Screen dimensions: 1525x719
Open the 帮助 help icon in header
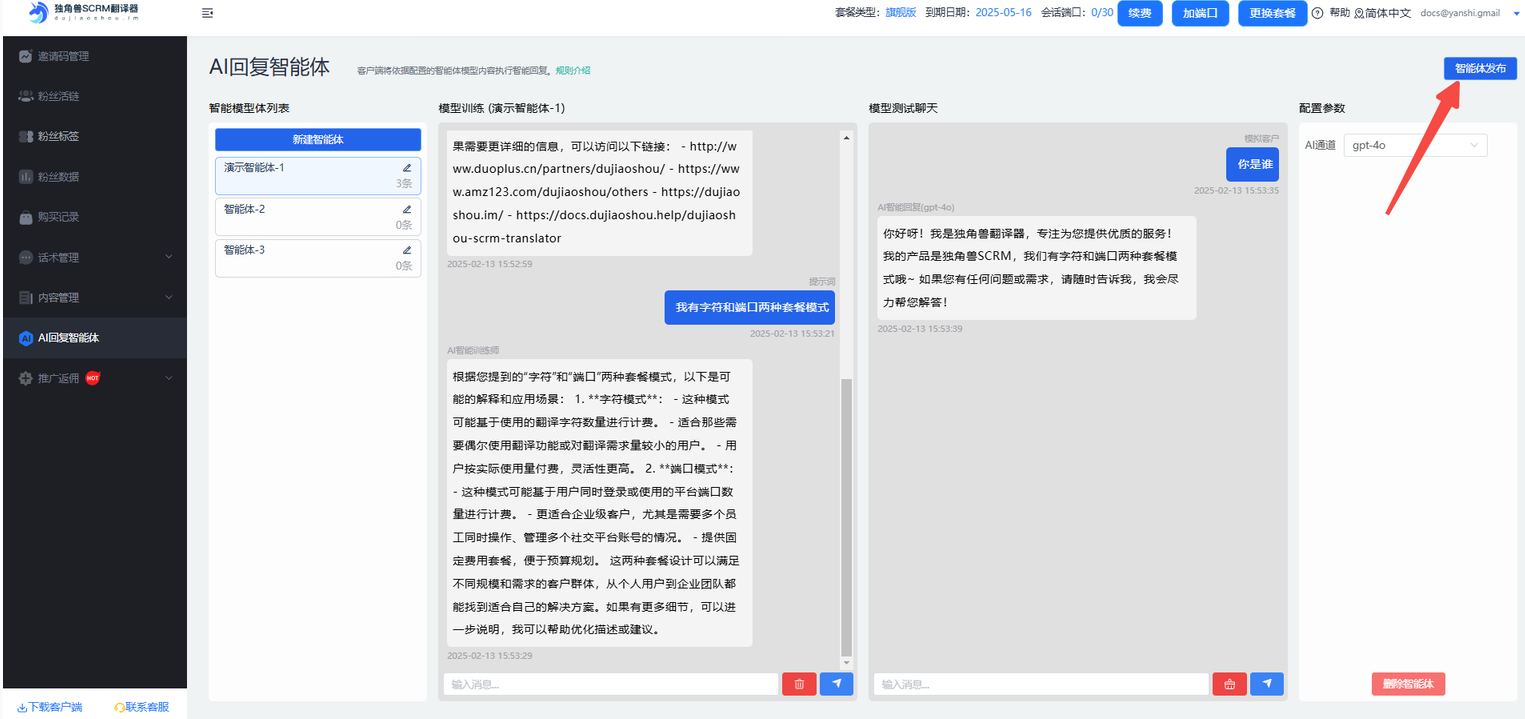click(1317, 13)
